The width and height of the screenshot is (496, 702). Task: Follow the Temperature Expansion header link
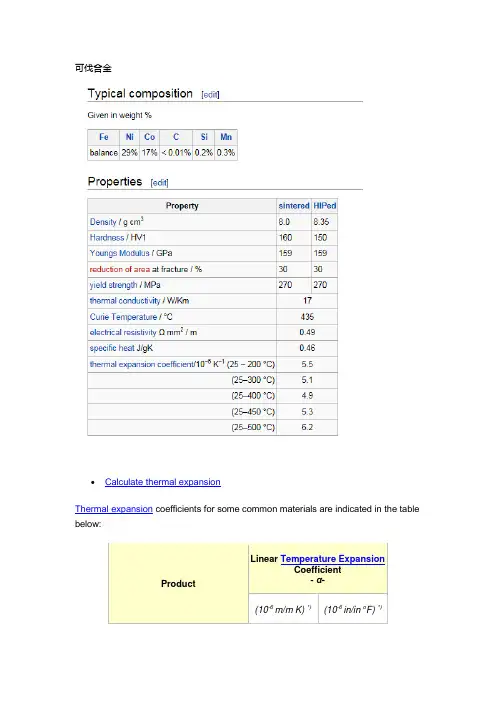[332, 559]
